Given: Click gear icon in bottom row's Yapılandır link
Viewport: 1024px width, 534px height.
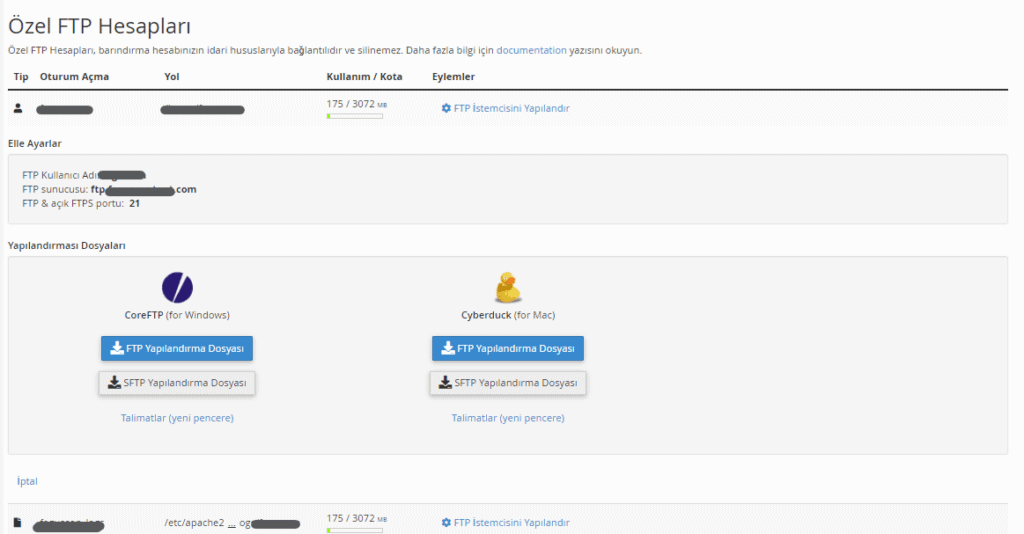Looking at the screenshot, I should tap(446, 522).
